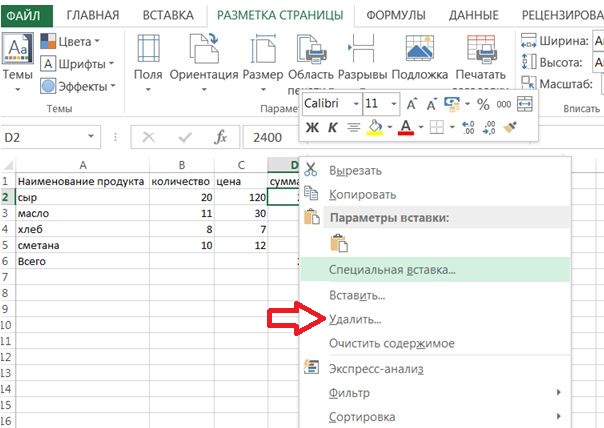Click the Область печати print area icon
The width and height of the screenshot is (604, 428).
click(x=311, y=49)
